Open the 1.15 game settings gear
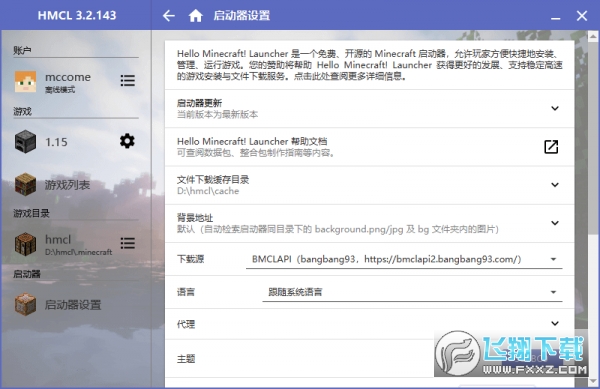The height and width of the screenshot is (389, 600). point(127,141)
